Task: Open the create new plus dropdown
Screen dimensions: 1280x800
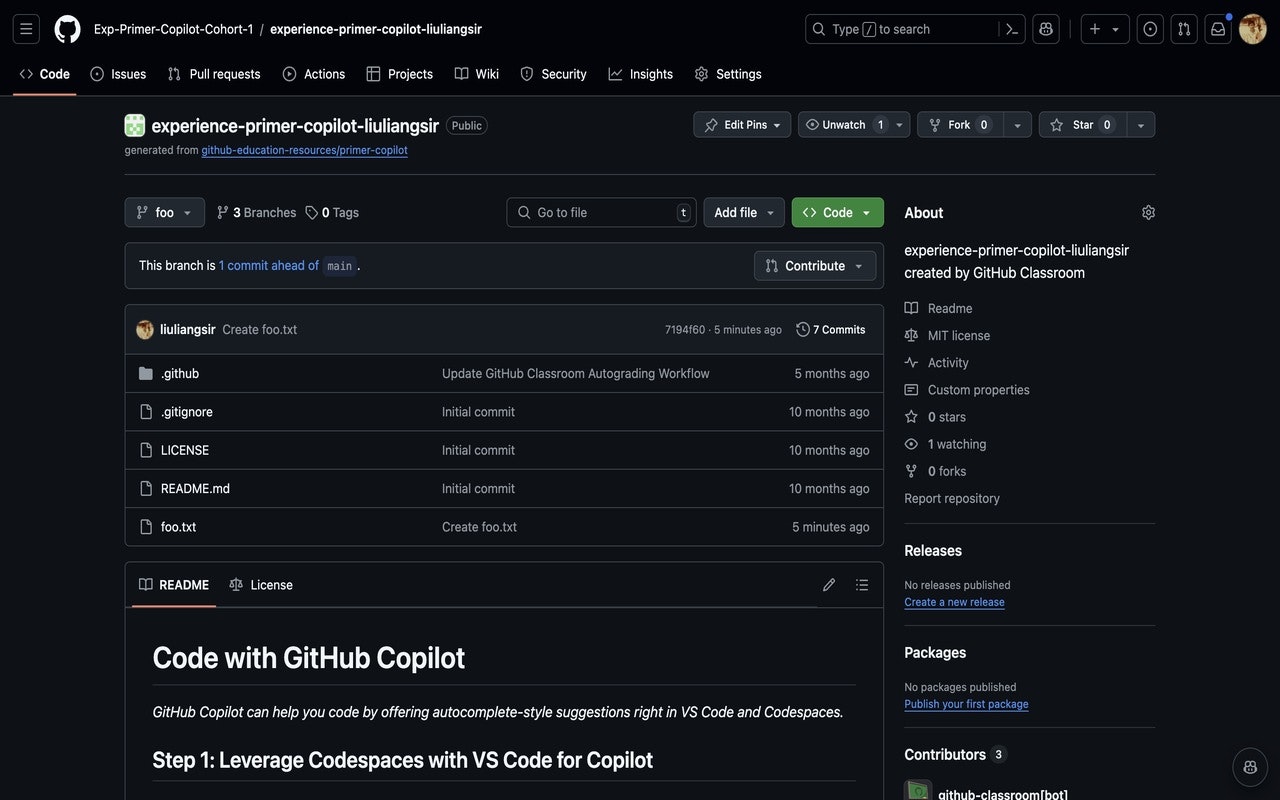Action: pyautogui.click(x=1105, y=29)
